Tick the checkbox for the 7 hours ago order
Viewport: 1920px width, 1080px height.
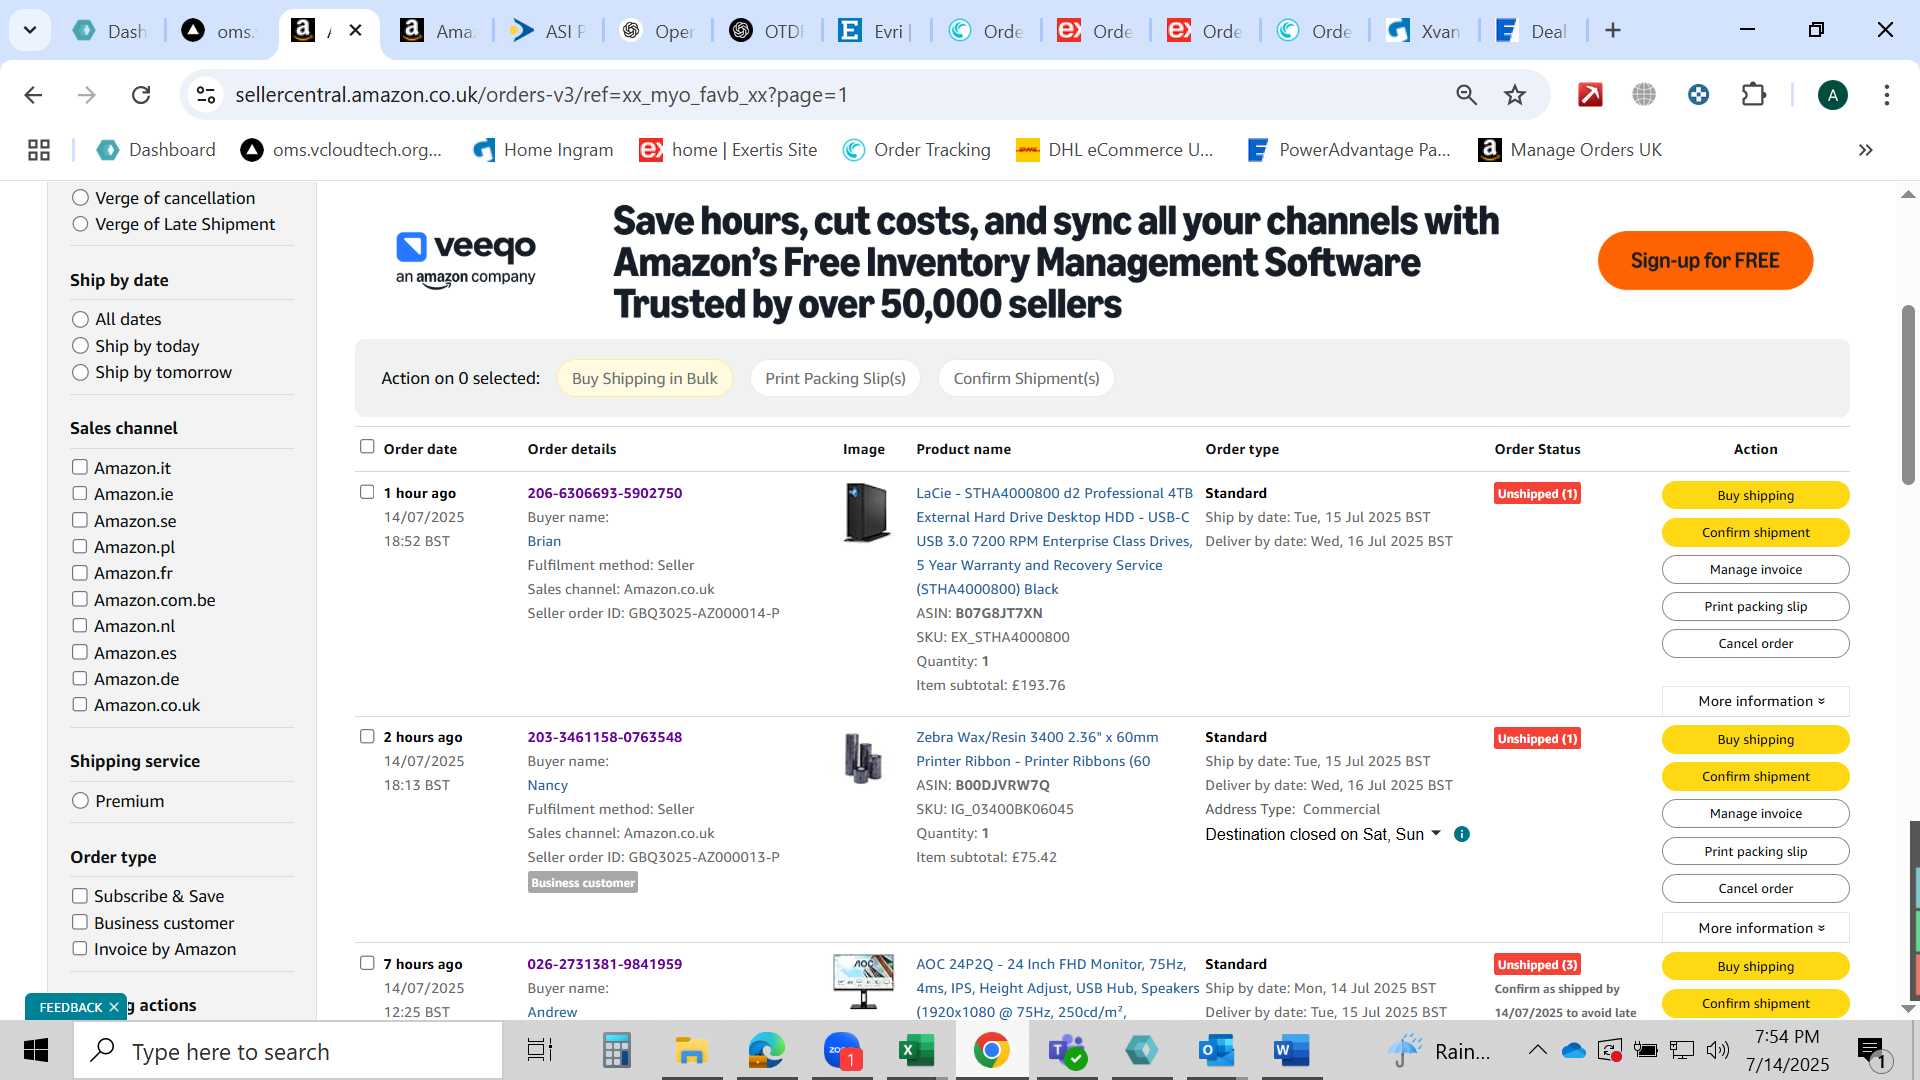click(367, 963)
